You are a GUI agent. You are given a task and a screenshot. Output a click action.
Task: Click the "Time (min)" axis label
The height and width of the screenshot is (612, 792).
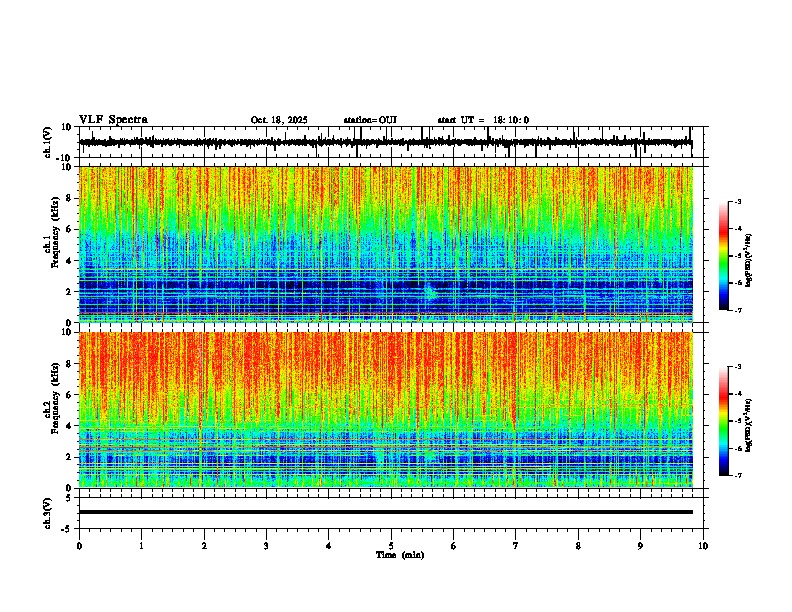point(400,555)
